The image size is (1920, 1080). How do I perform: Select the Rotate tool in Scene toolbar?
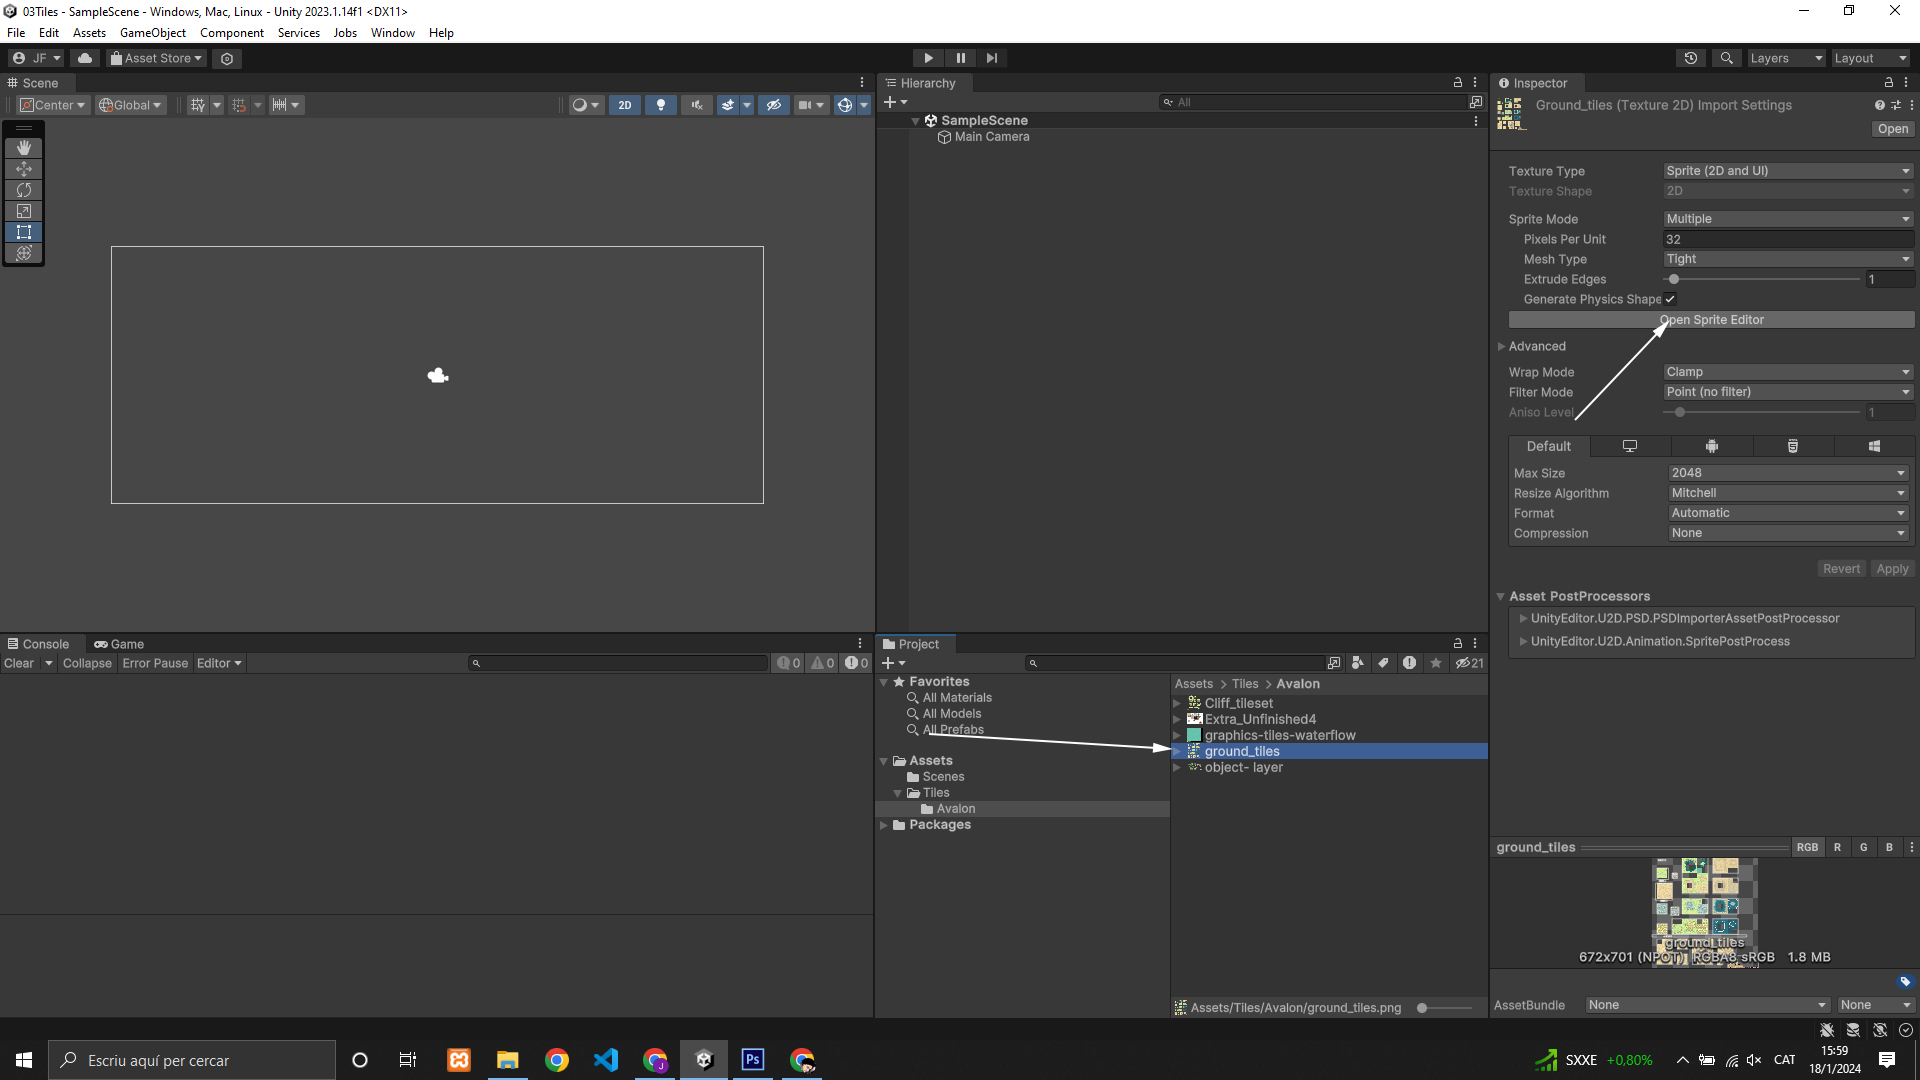click(24, 190)
